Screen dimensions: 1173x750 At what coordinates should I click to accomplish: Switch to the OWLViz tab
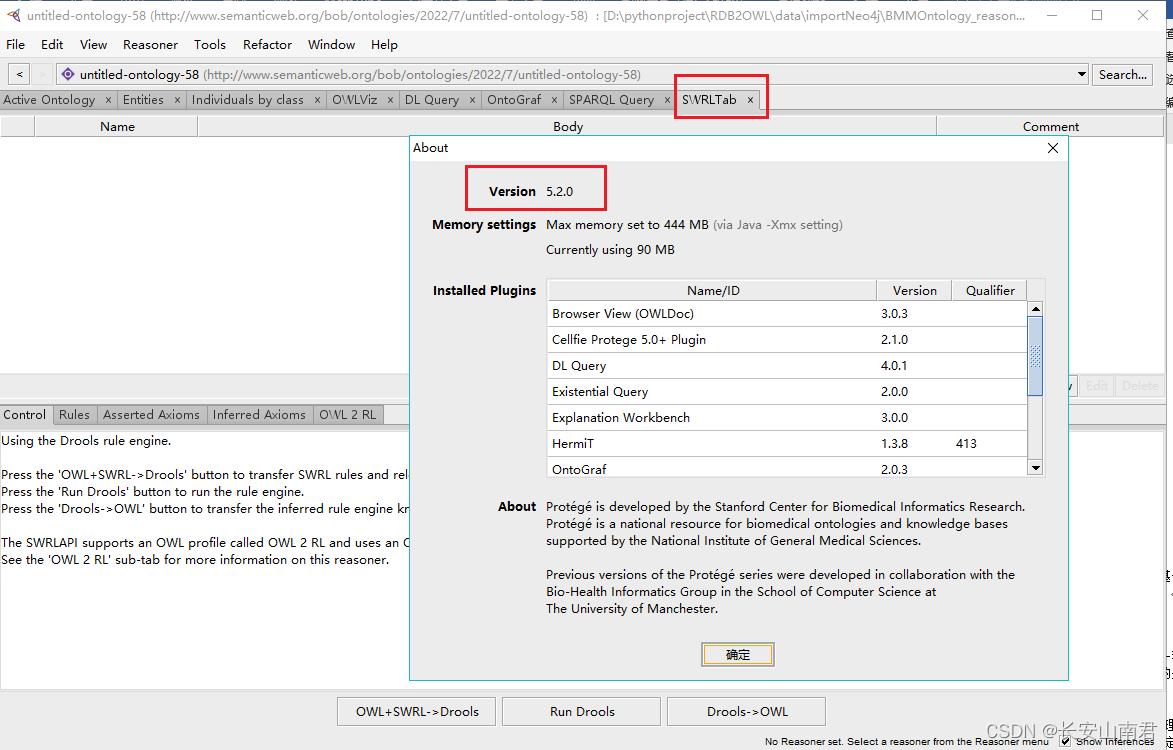355,99
